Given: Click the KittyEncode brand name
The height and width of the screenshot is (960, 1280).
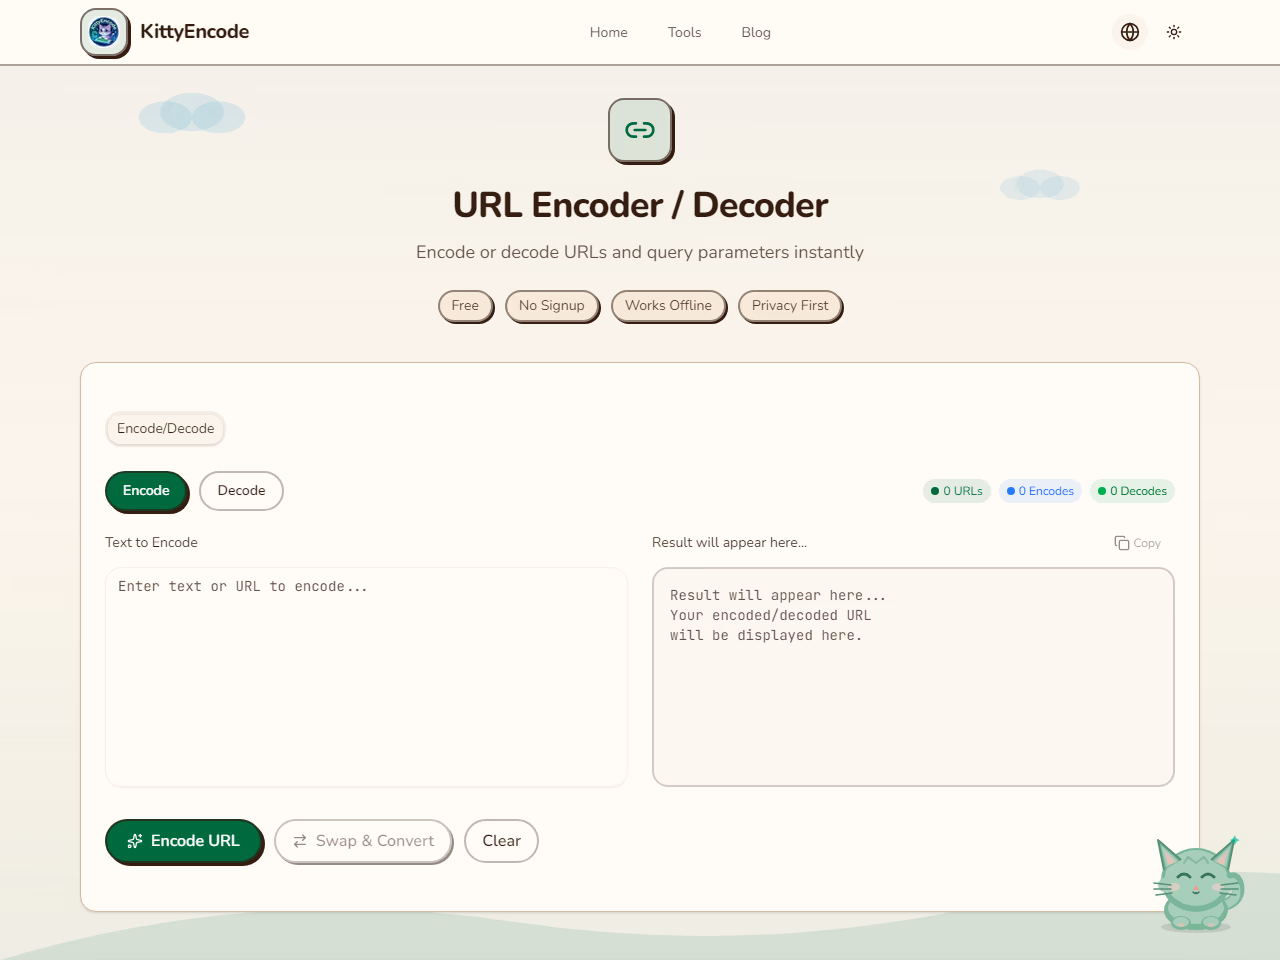Looking at the screenshot, I should (x=194, y=32).
